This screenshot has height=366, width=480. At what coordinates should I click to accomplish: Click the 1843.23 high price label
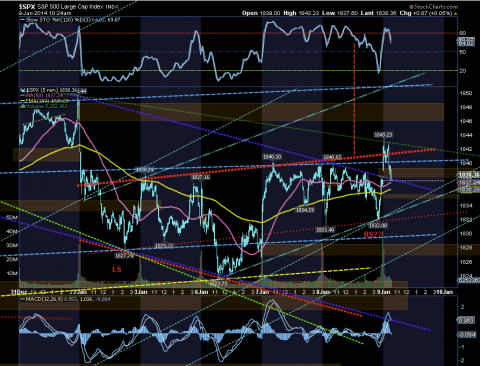383,135
